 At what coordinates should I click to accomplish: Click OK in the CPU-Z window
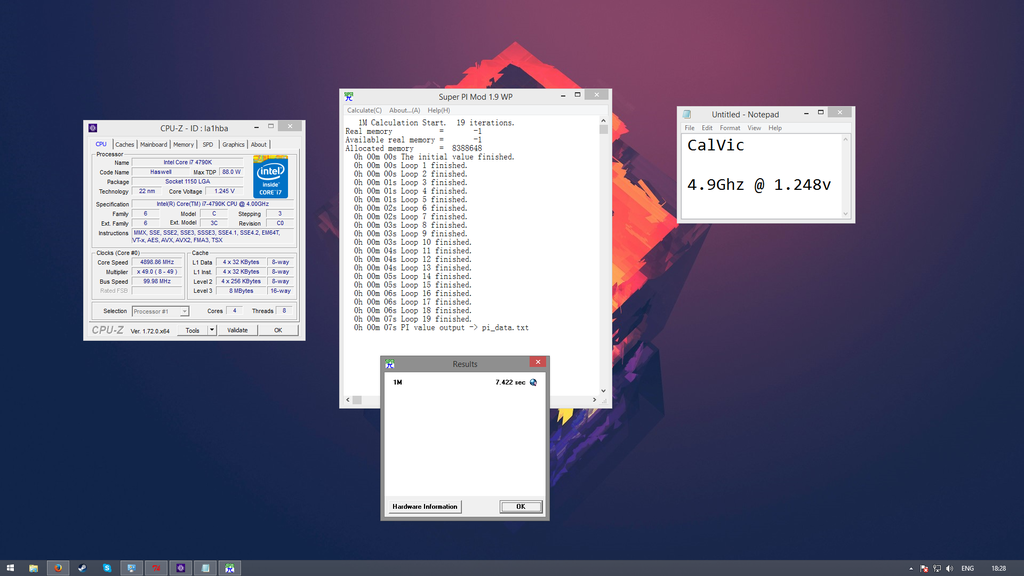pos(278,330)
